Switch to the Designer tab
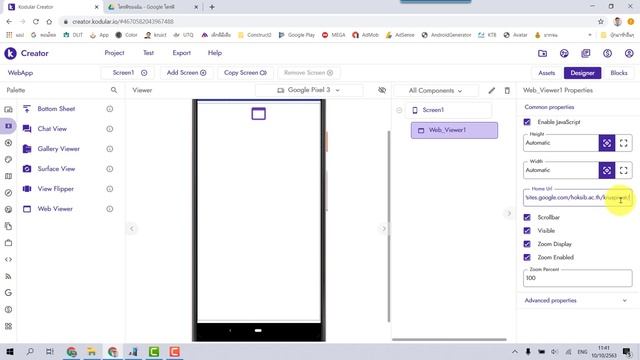 pyautogui.click(x=582, y=73)
